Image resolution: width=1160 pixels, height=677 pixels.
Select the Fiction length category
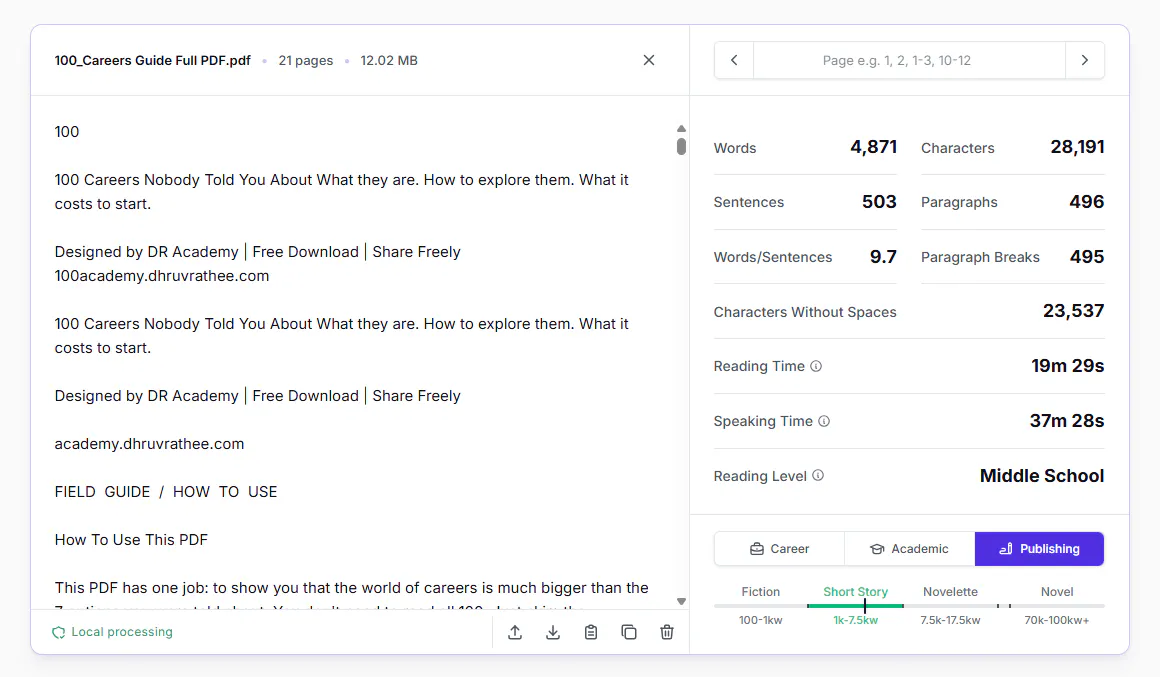(761, 592)
